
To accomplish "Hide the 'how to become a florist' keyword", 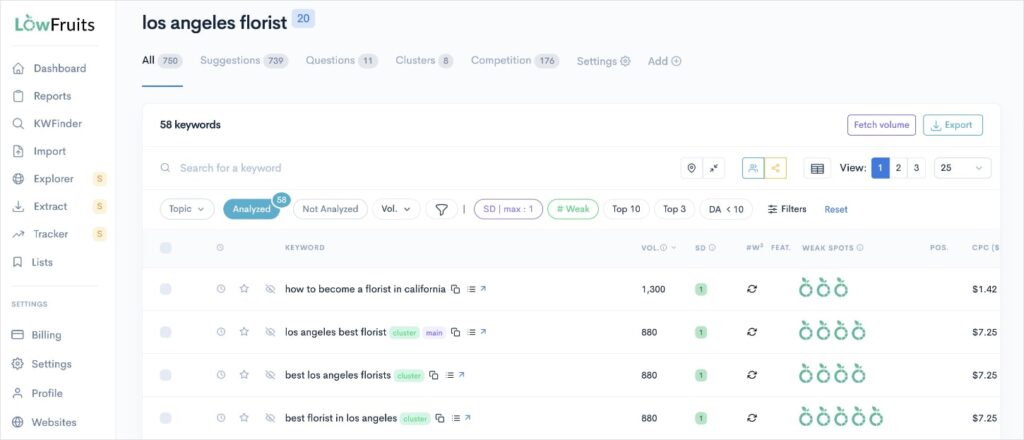I will click(270, 289).
